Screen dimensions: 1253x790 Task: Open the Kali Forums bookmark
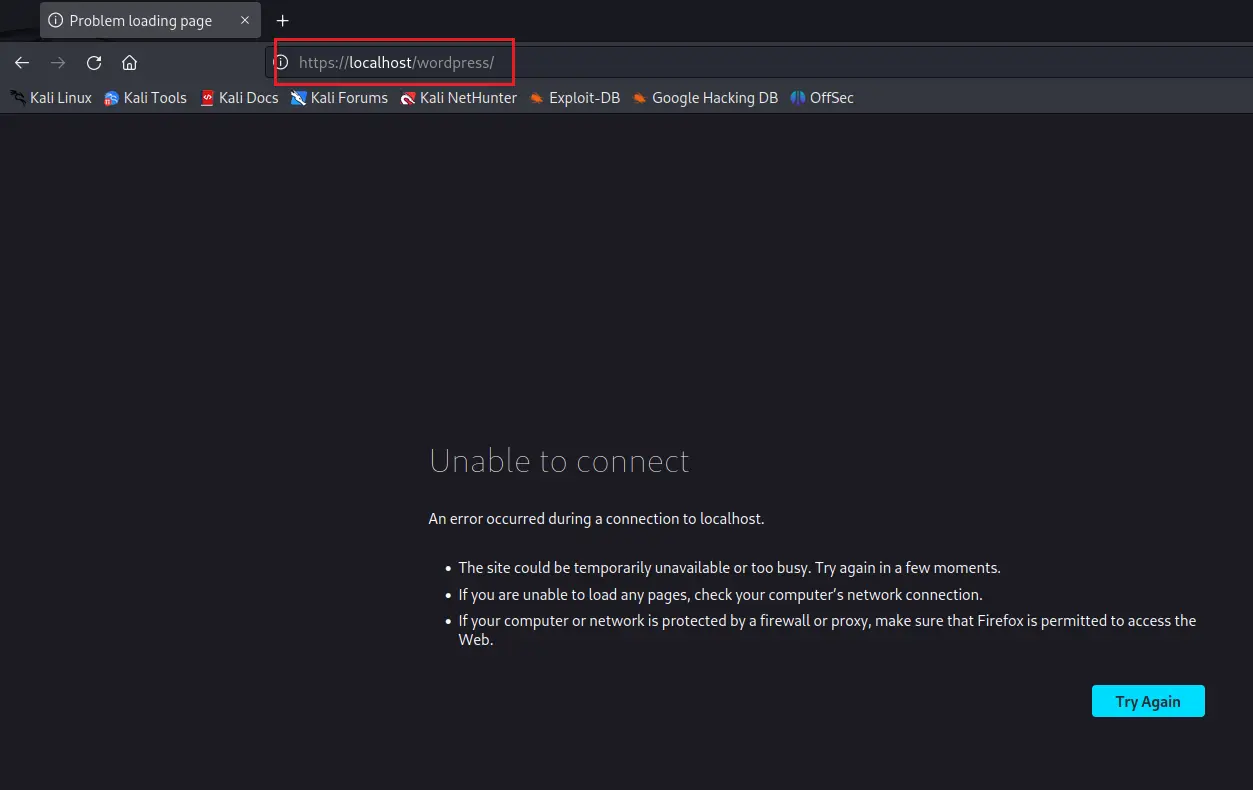(339, 98)
